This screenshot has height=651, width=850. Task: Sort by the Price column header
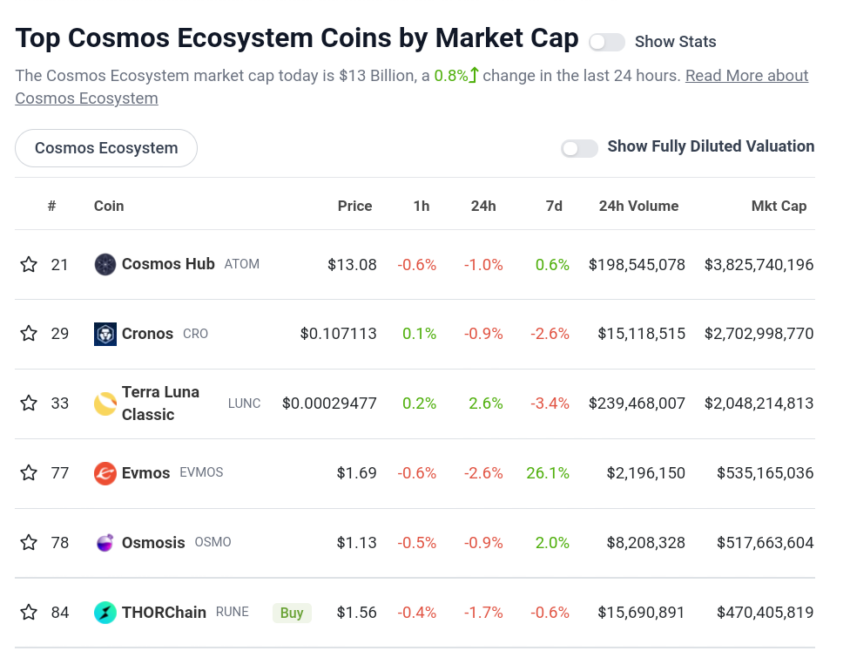click(354, 206)
